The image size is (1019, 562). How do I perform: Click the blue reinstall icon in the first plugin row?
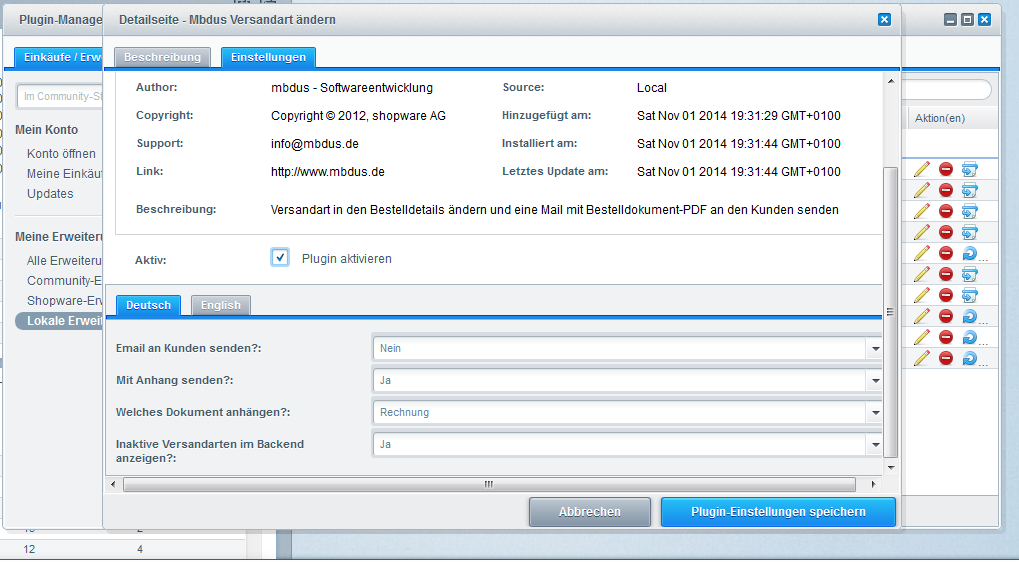[969, 169]
